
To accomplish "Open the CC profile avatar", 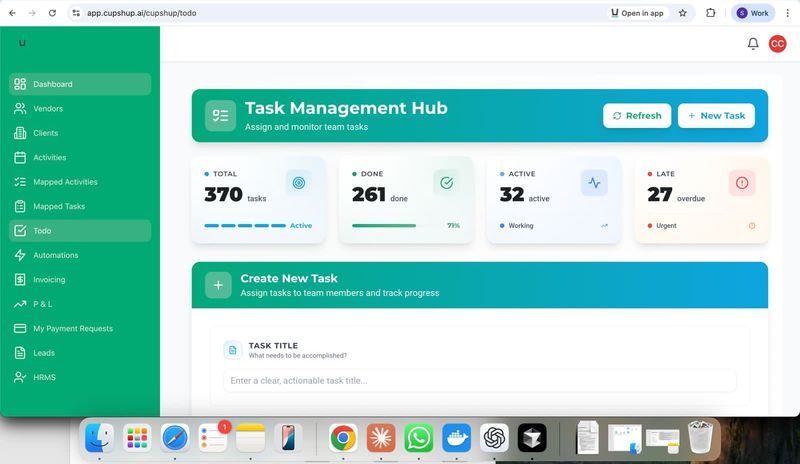I will pyautogui.click(x=778, y=44).
